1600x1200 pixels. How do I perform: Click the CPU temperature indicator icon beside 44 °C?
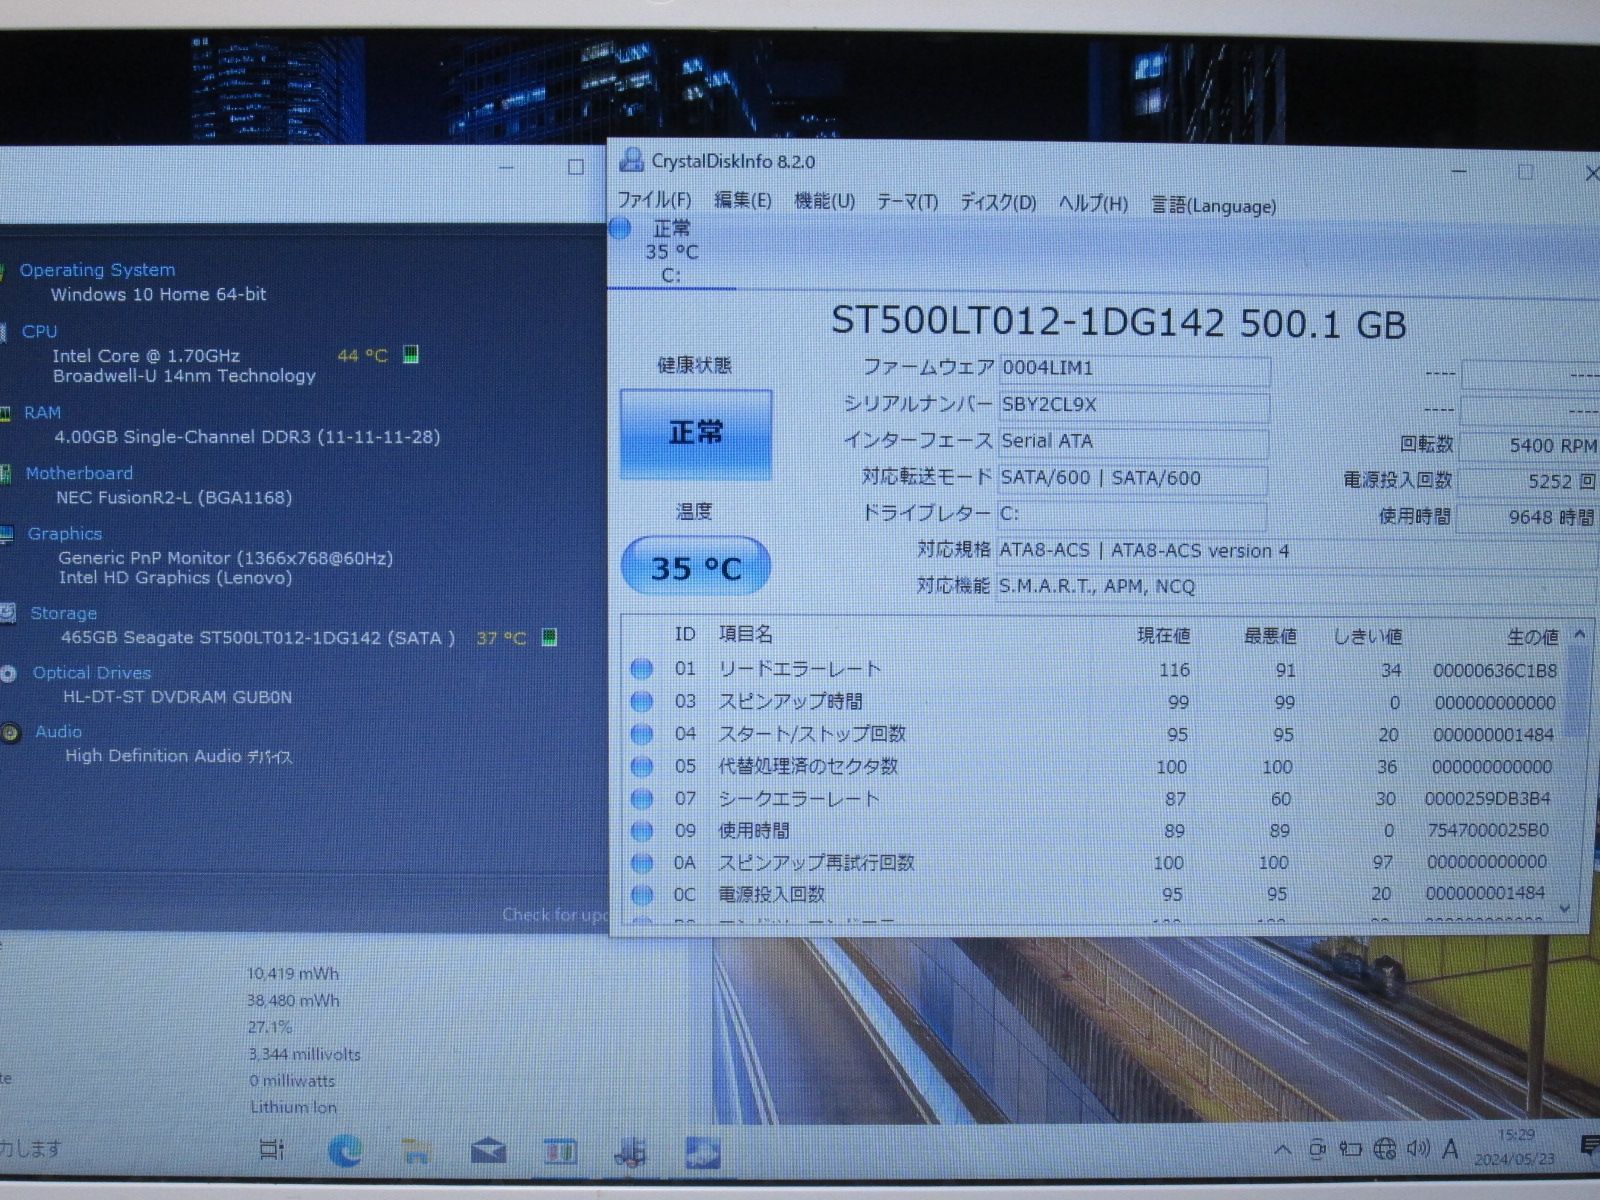click(x=410, y=354)
